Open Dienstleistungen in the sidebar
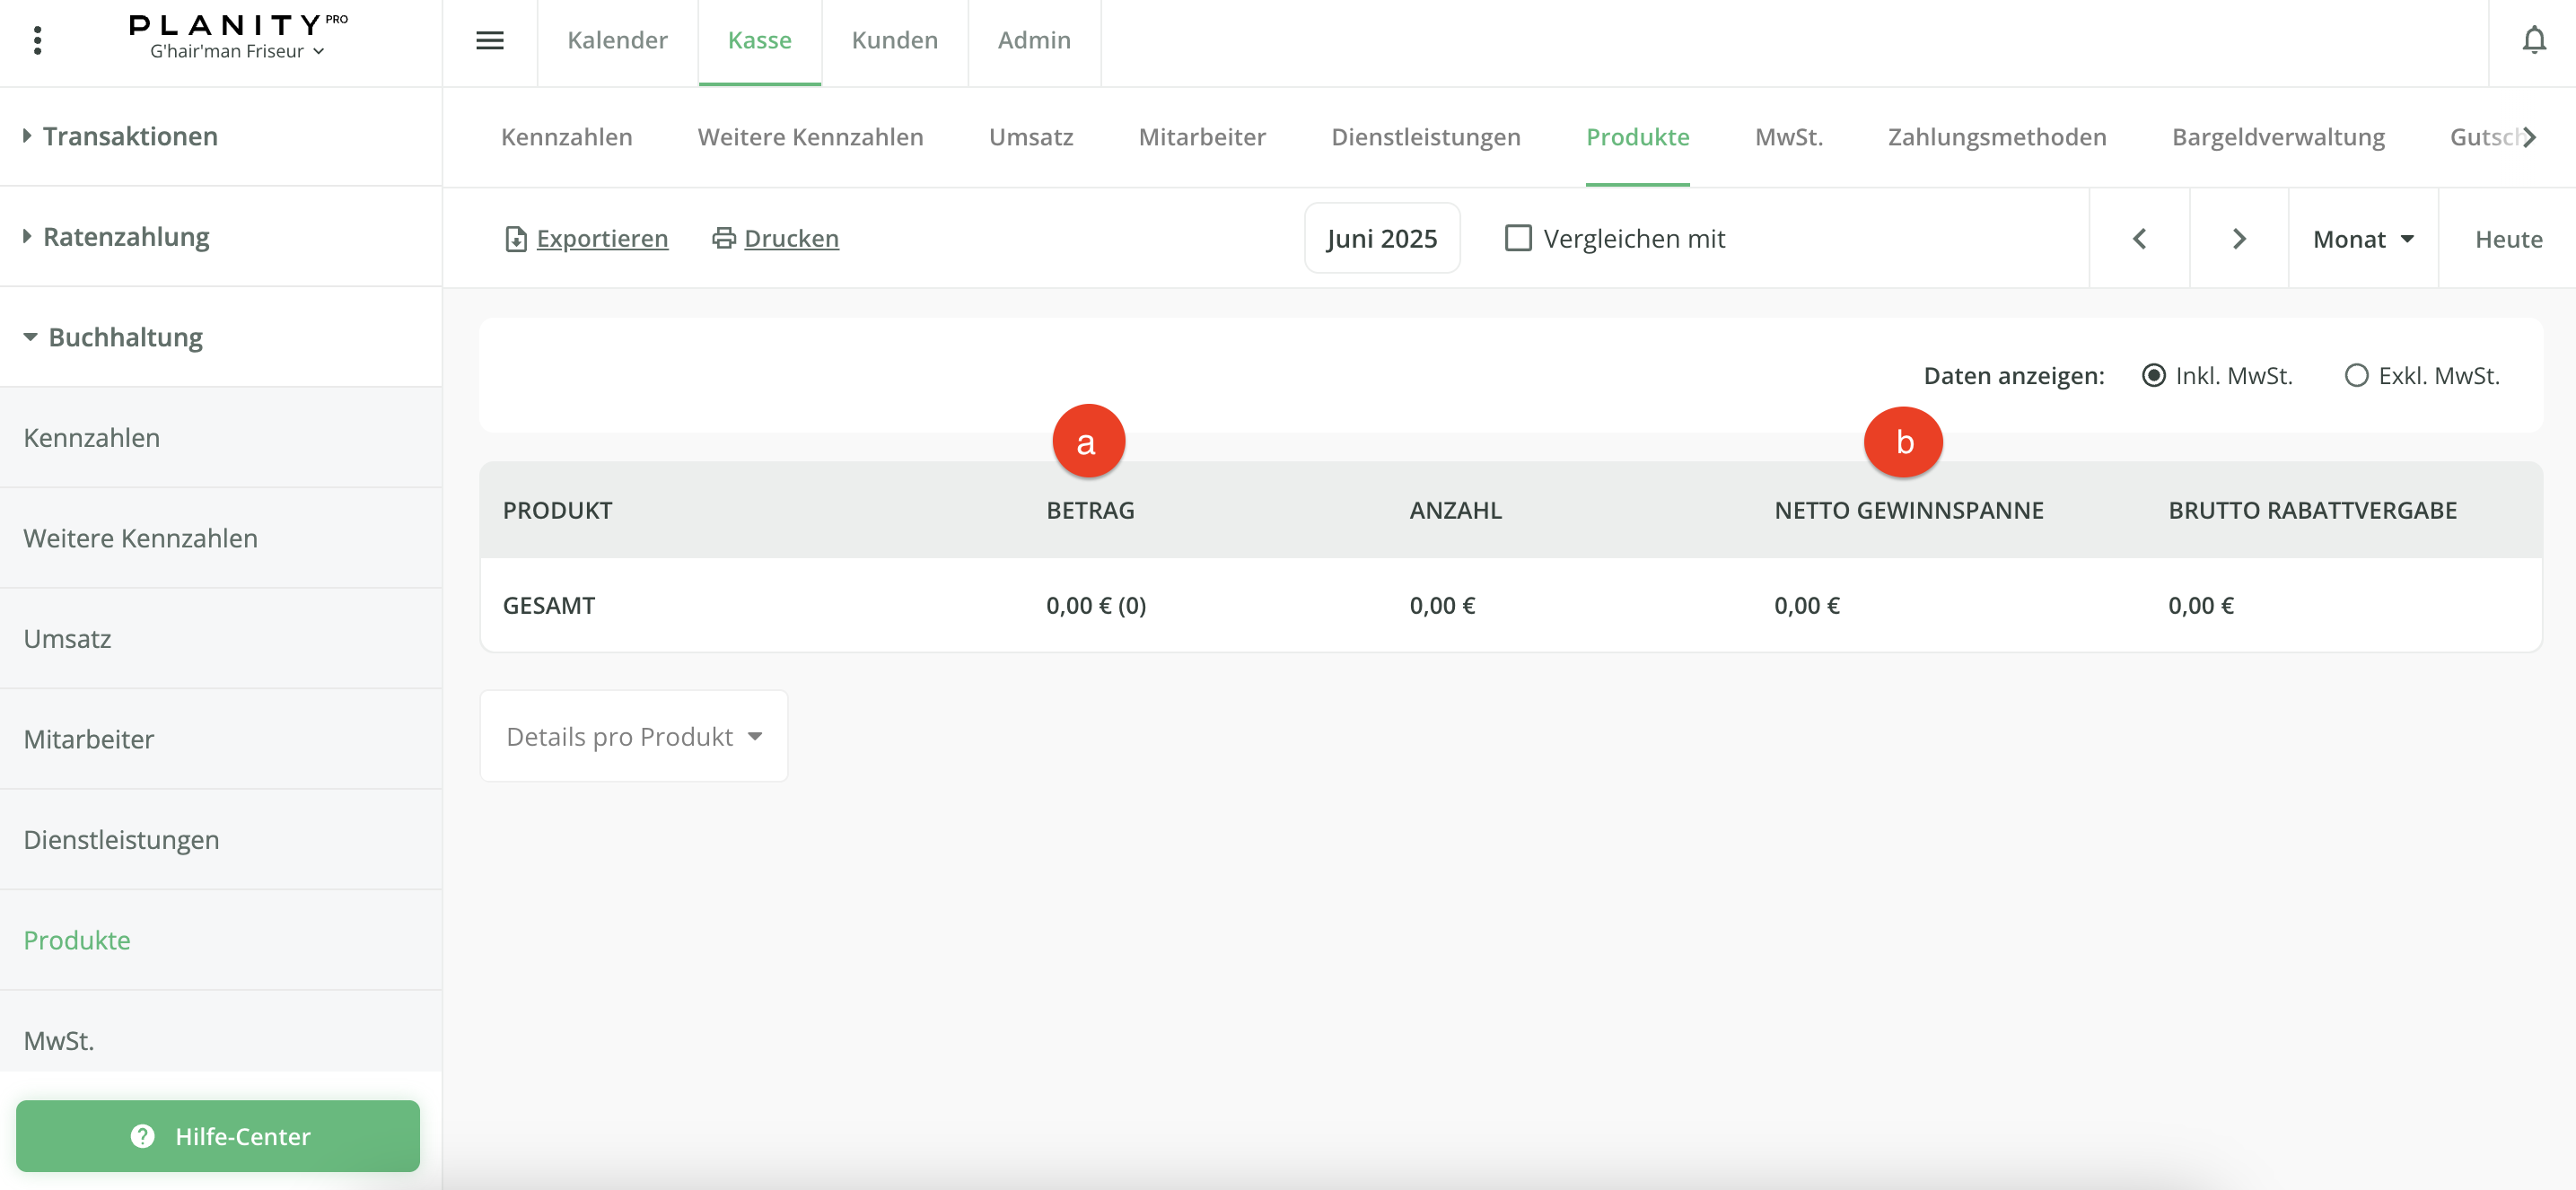Image resolution: width=2576 pixels, height=1190 pixels. click(x=121, y=840)
